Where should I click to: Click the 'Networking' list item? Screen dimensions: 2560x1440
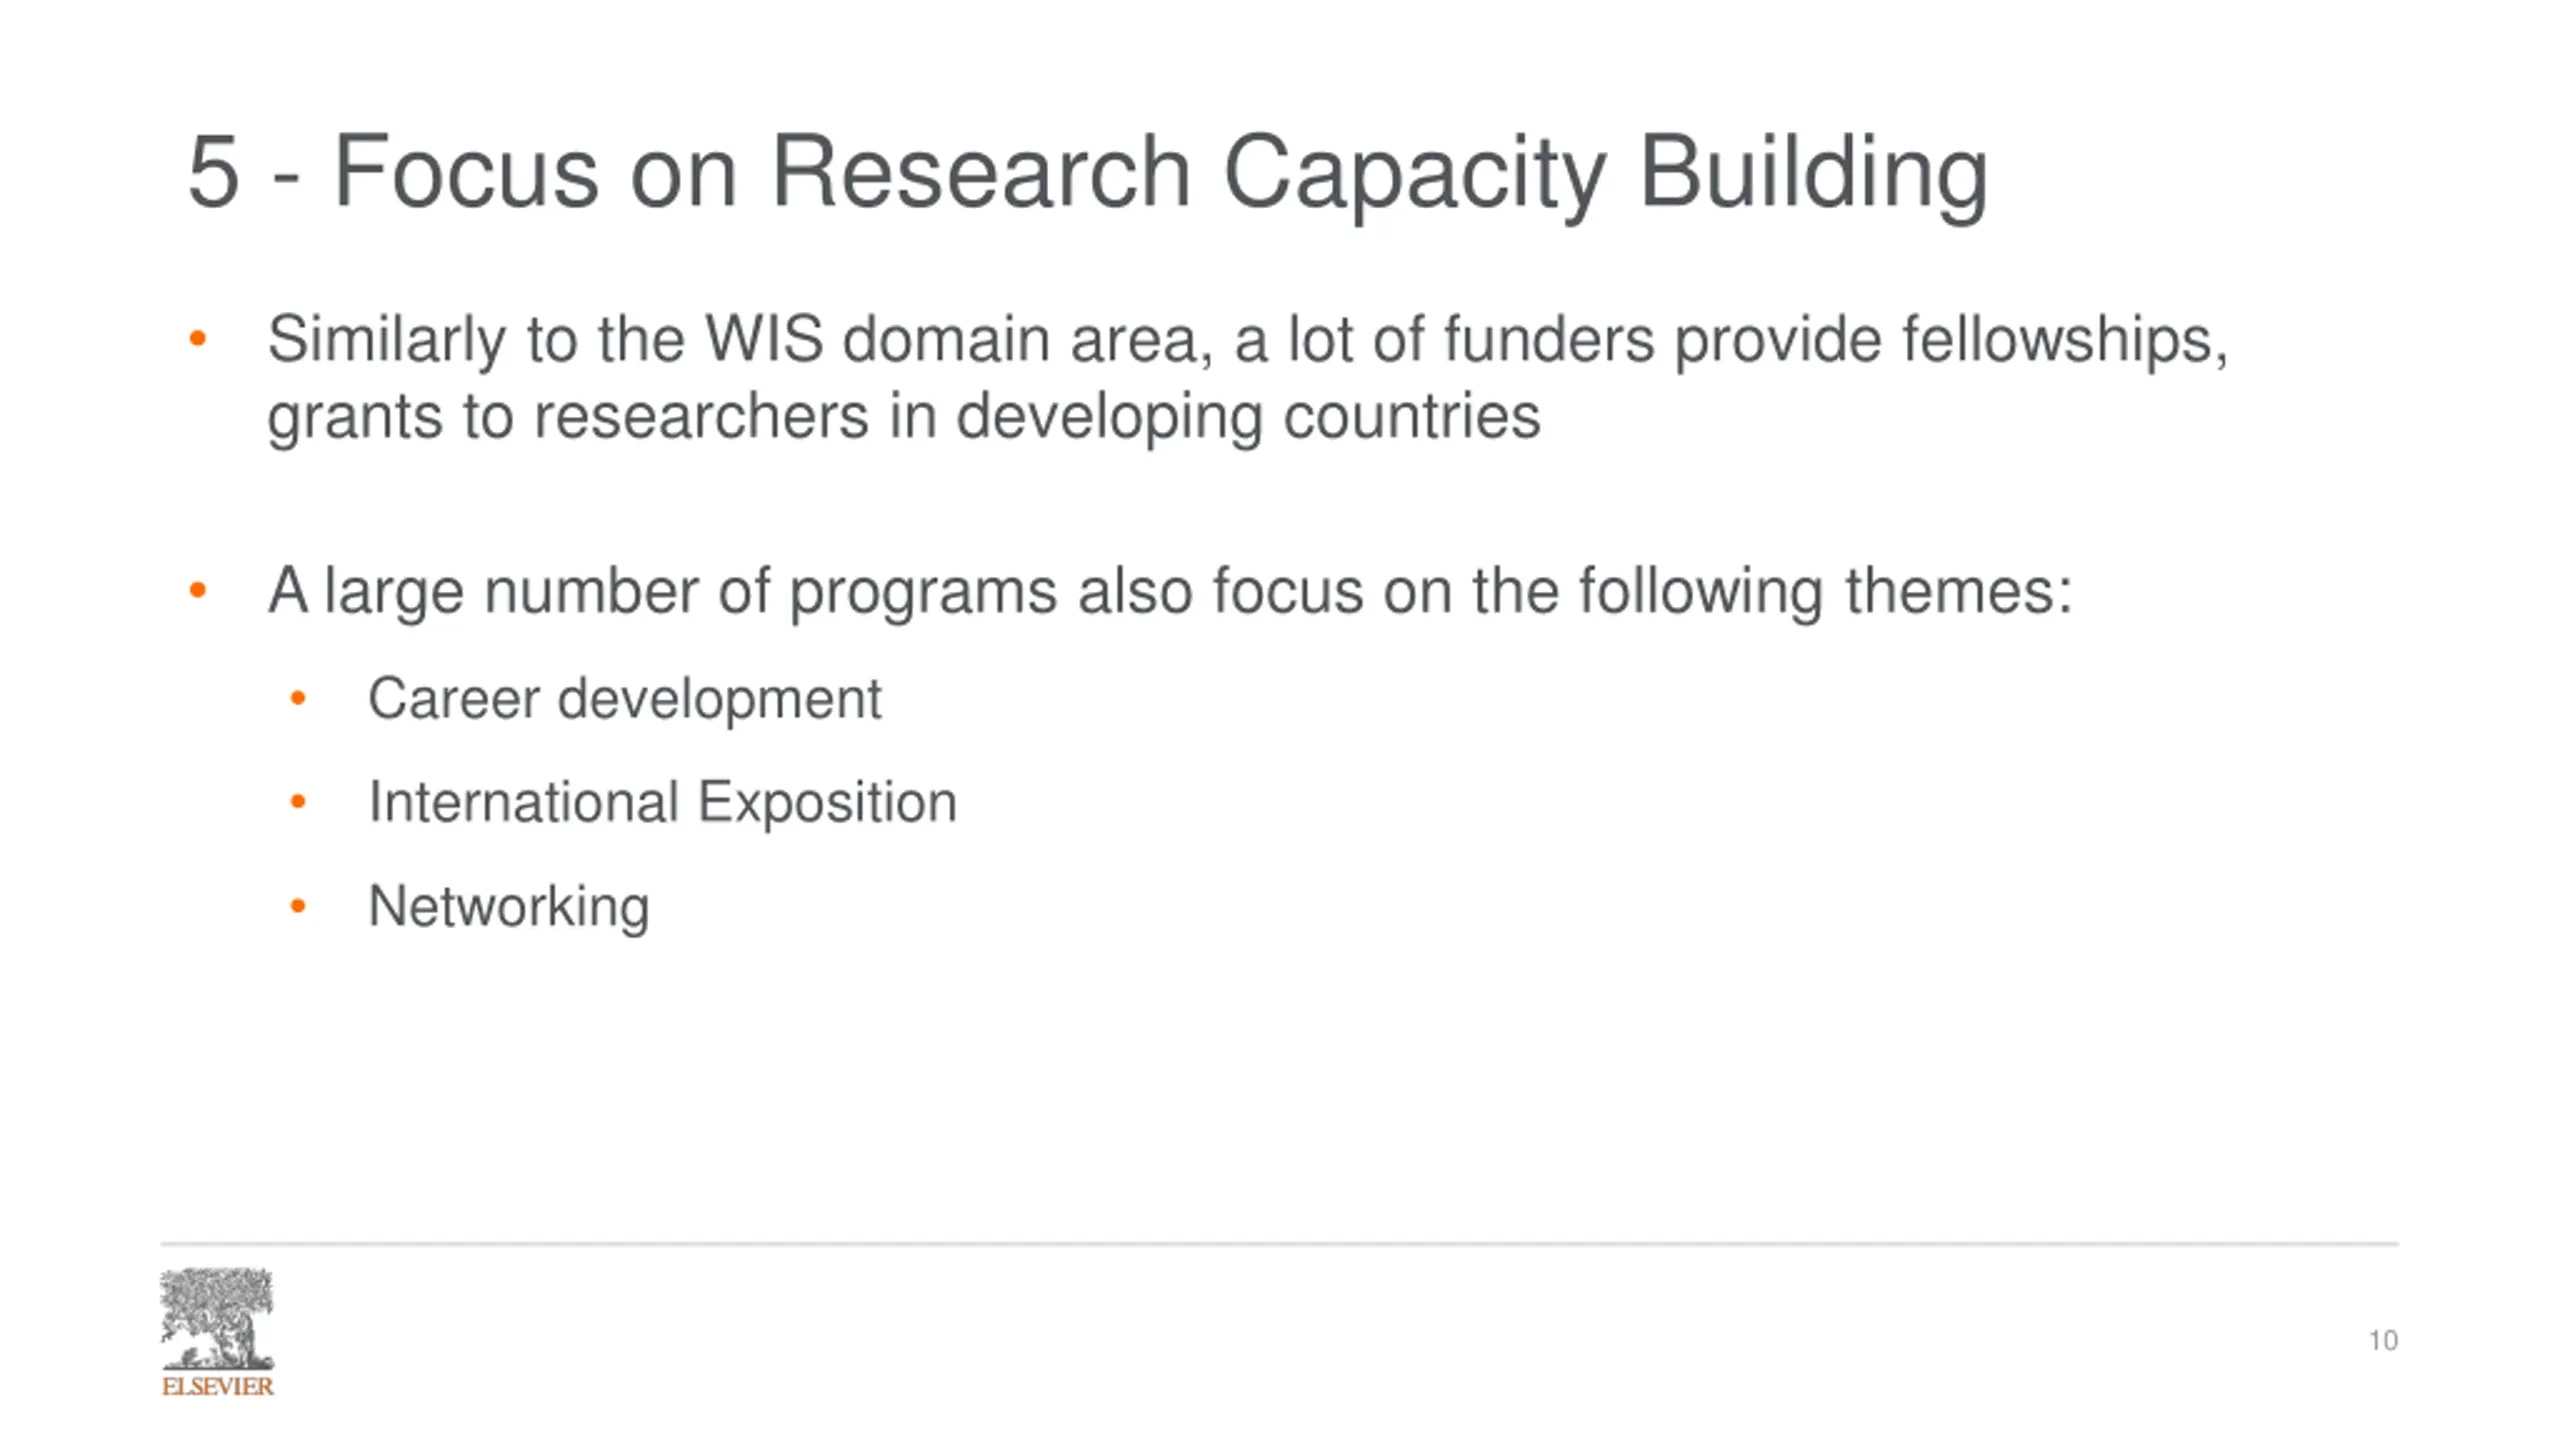point(508,907)
